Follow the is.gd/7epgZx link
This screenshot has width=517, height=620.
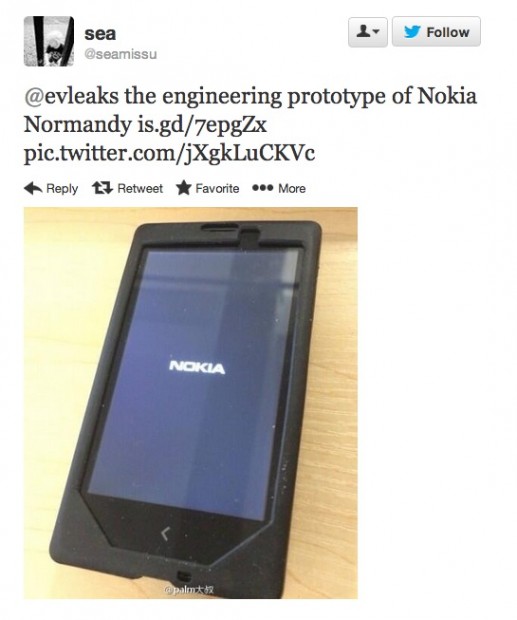click(202, 125)
